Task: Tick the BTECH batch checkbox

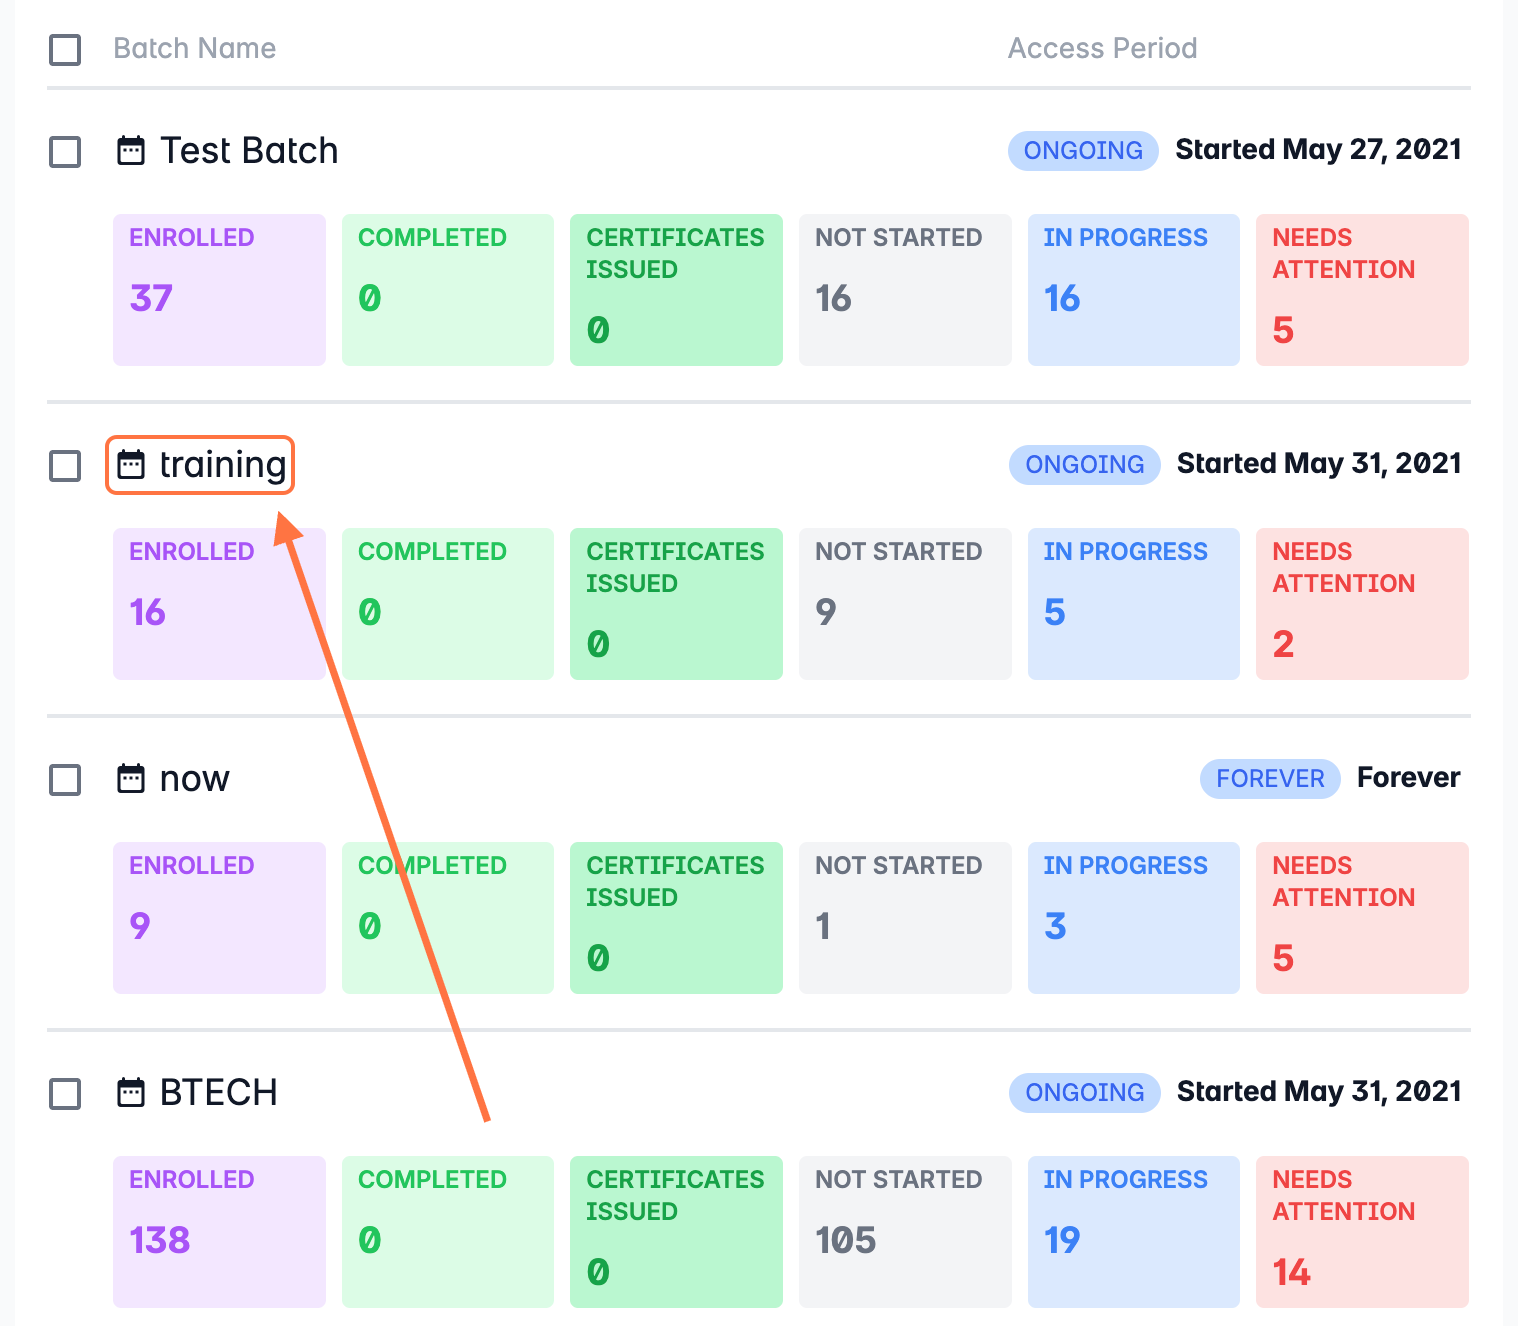Action: [66, 1094]
